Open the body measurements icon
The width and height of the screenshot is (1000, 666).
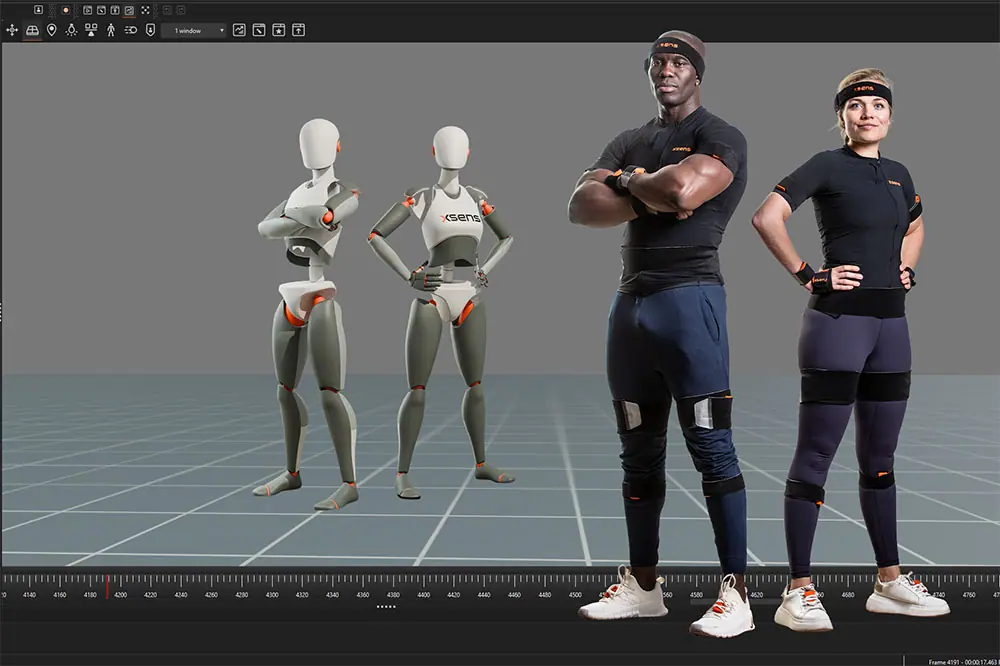click(x=150, y=31)
